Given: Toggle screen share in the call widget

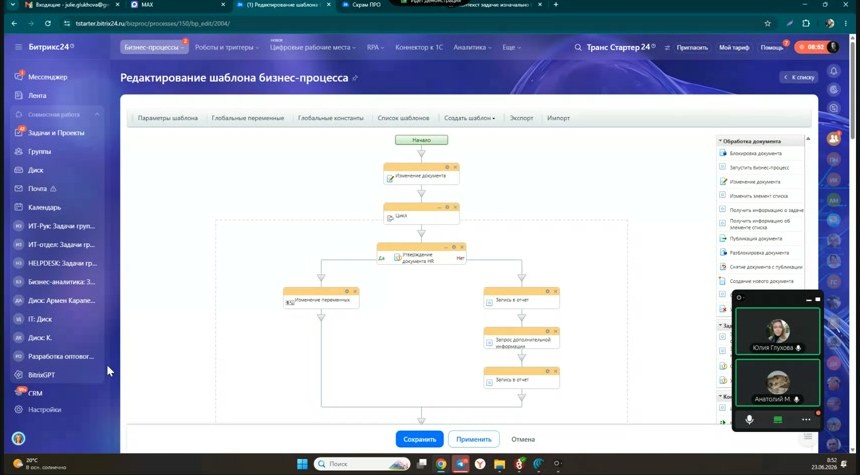Looking at the screenshot, I should [x=778, y=420].
